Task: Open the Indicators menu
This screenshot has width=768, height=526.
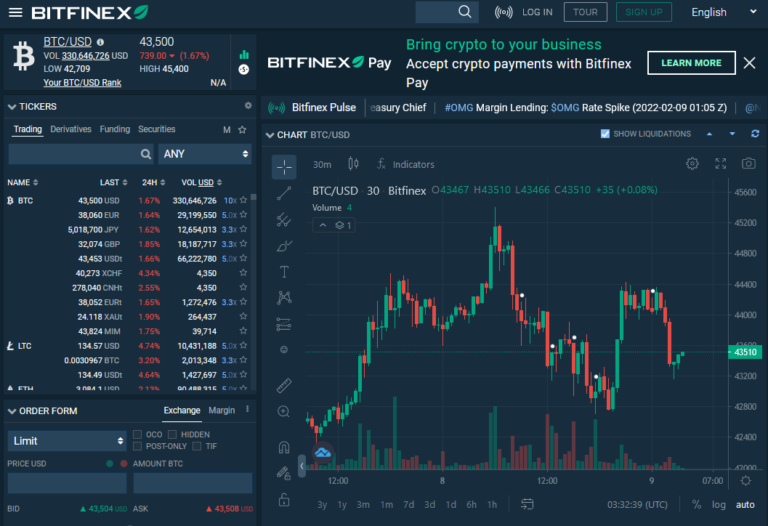Action: pos(406,165)
